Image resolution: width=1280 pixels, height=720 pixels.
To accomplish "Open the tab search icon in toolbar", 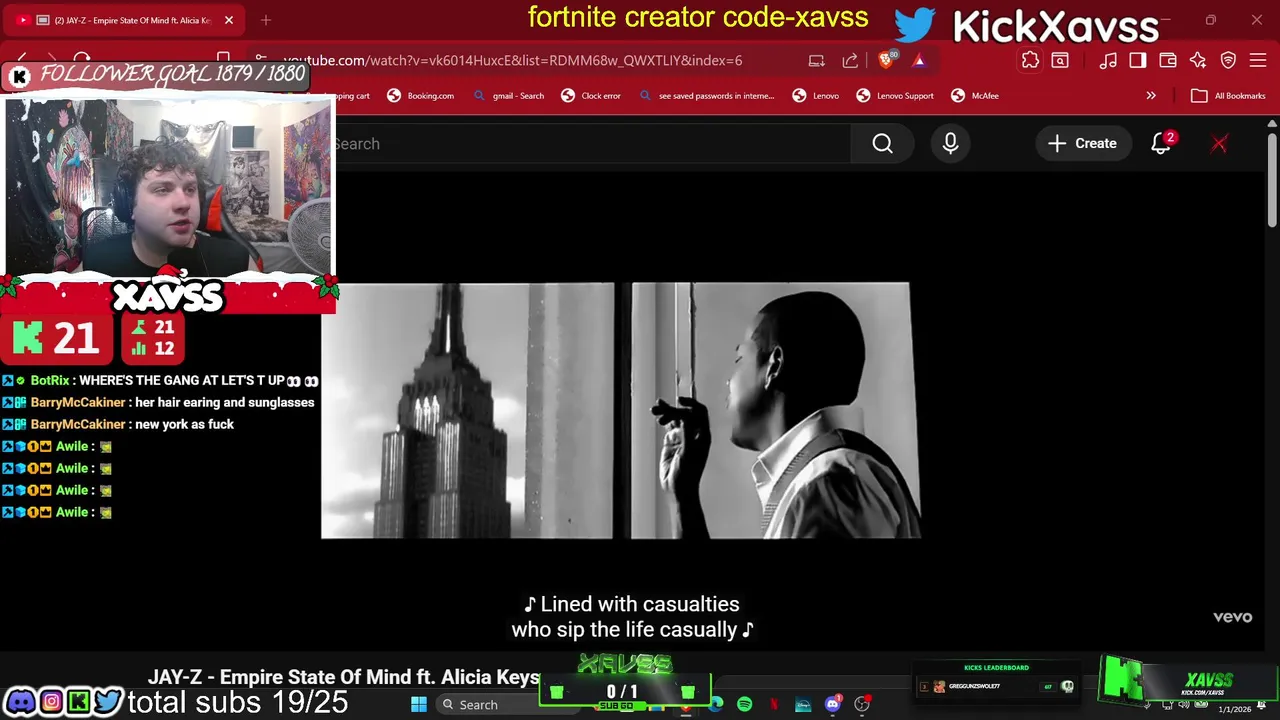I will tap(1060, 60).
